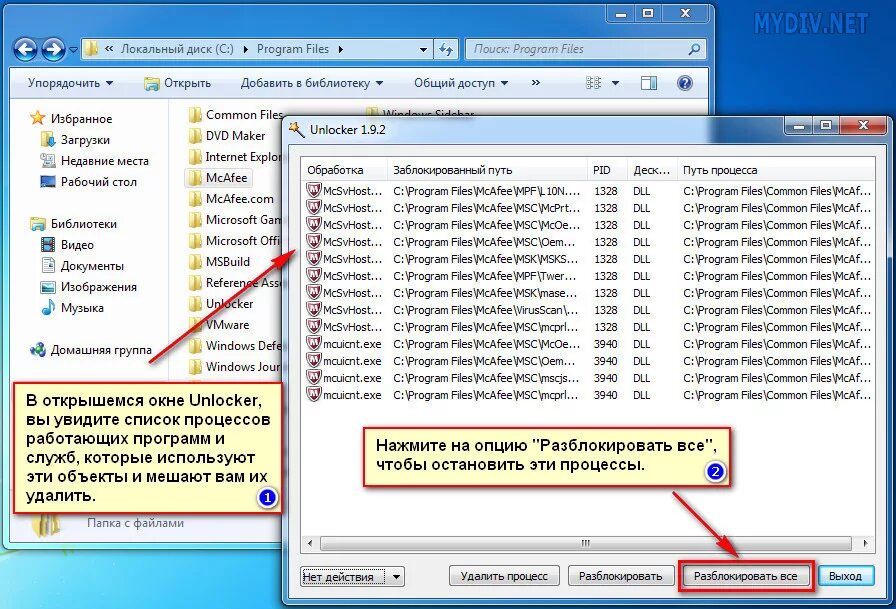Show more toolbar commands chevron
Viewport: 896px width, 609px height.
tap(535, 83)
